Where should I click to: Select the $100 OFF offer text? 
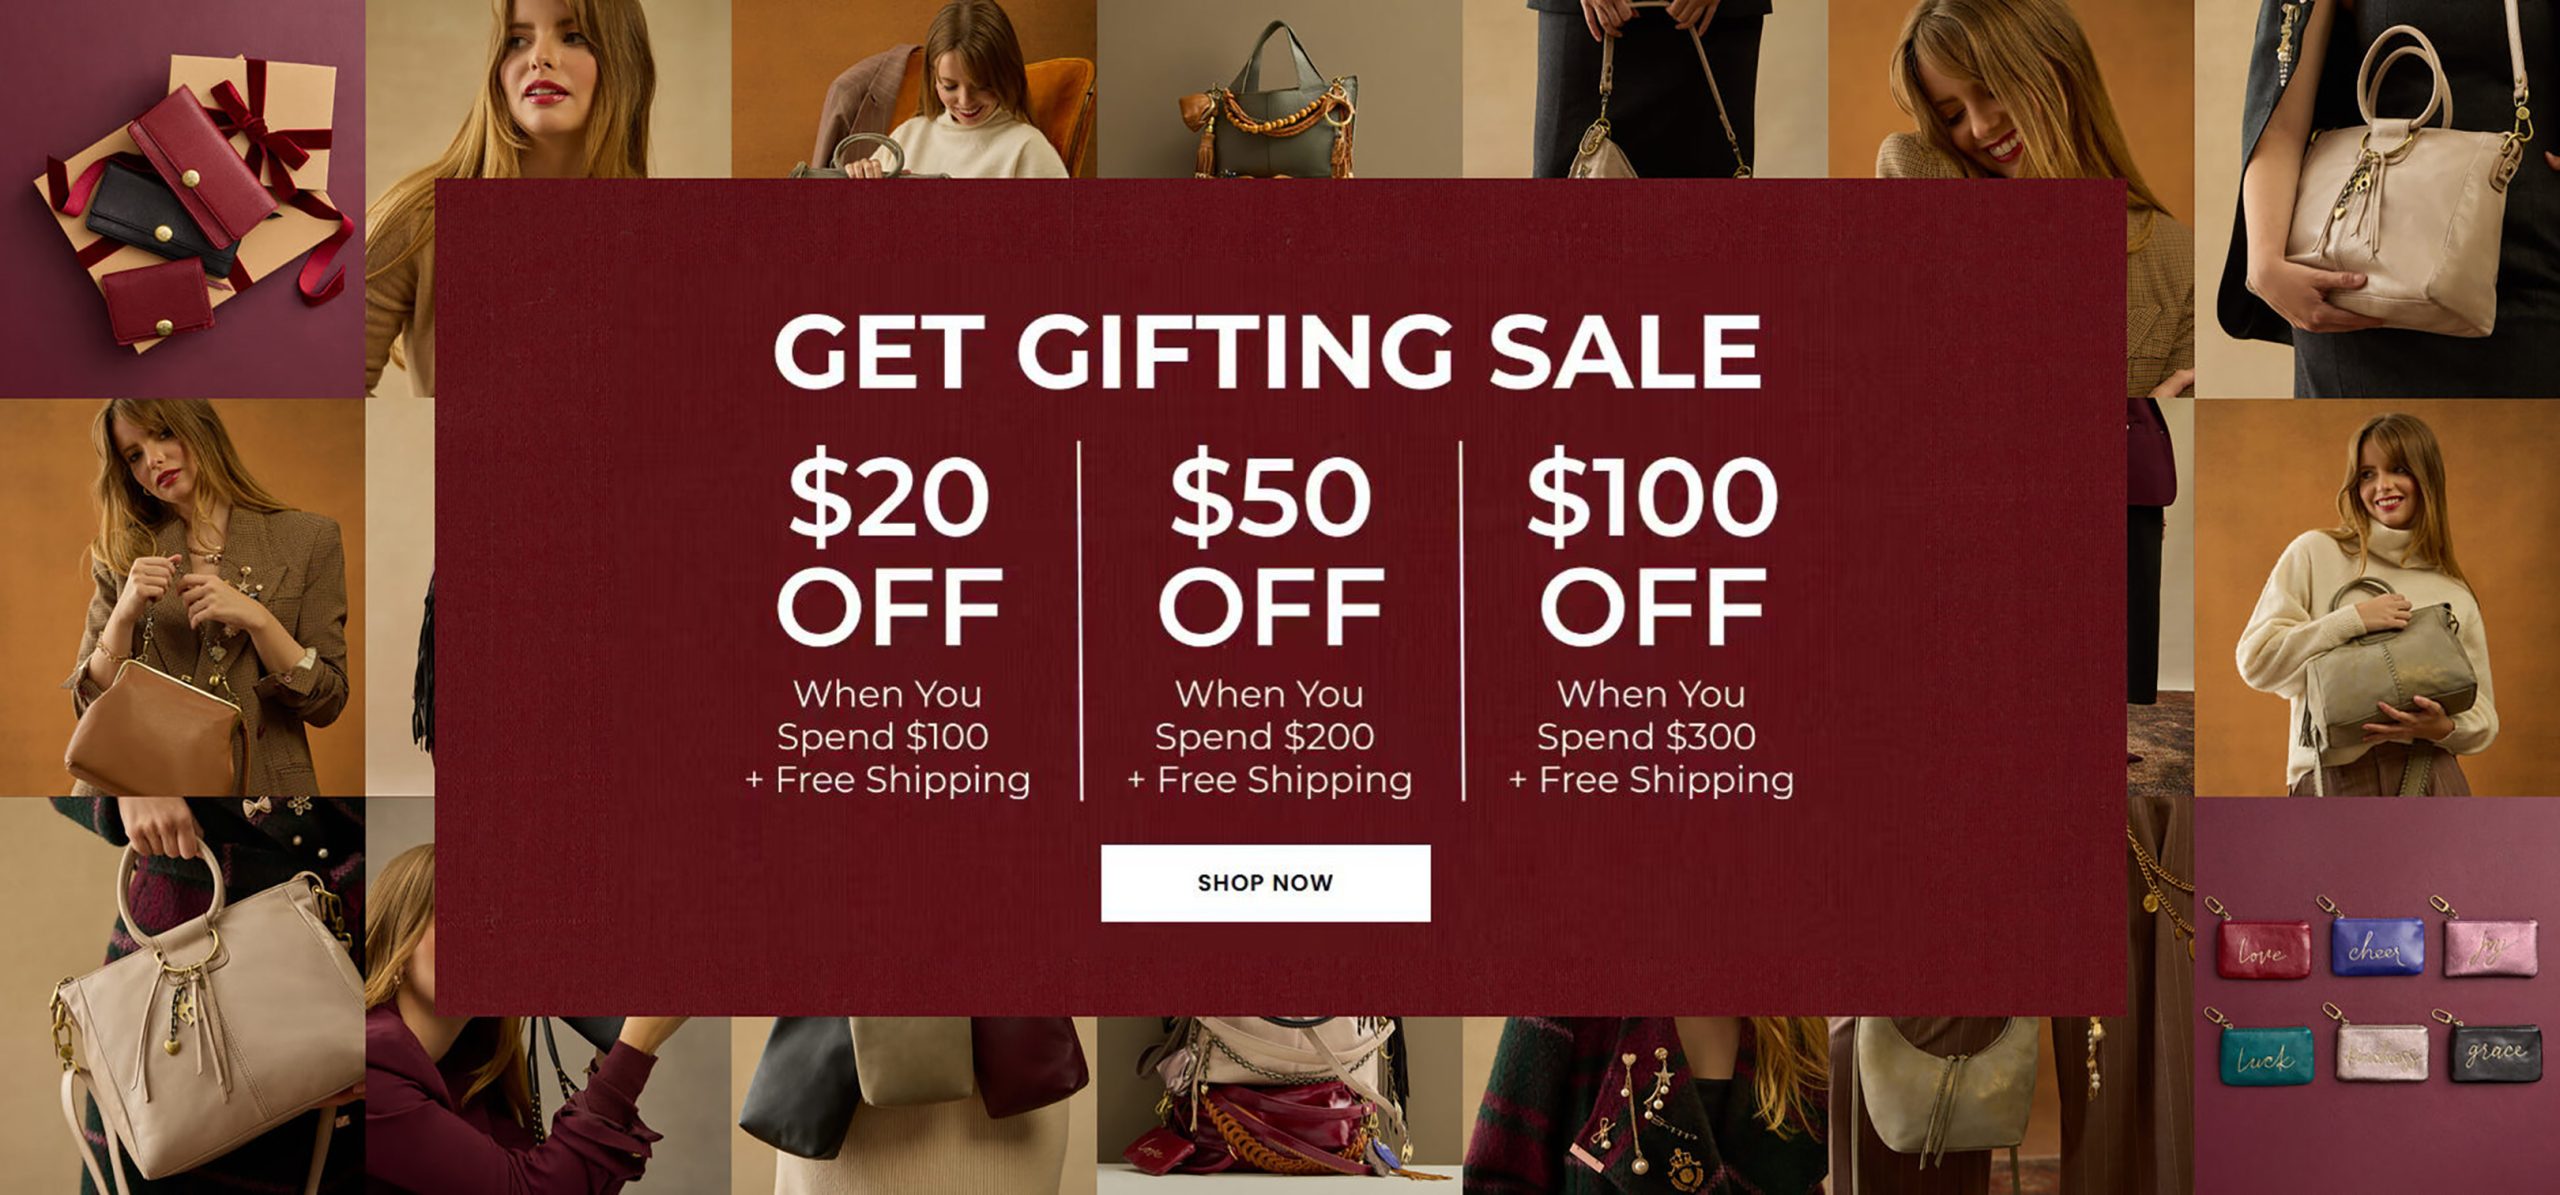(x=1652, y=548)
